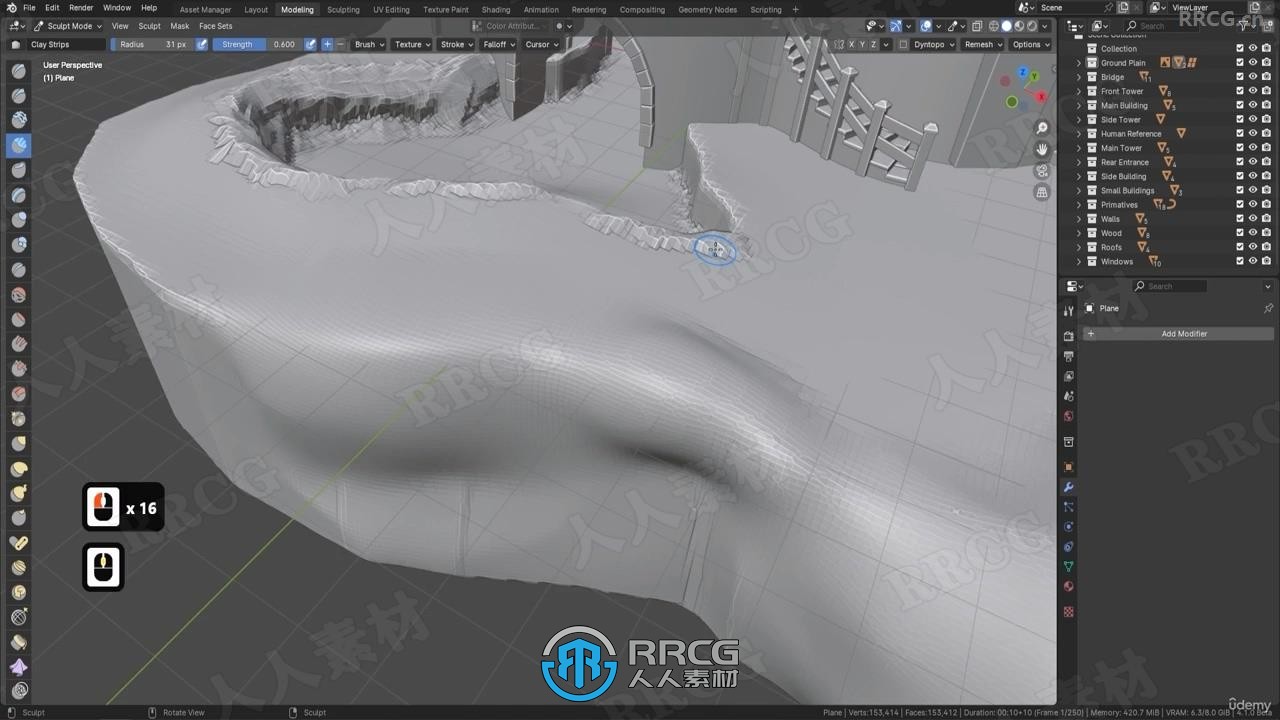This screenshot has height=720, width=1280.
Task: Select the Snake Hook brush tool
Action: 19,493
